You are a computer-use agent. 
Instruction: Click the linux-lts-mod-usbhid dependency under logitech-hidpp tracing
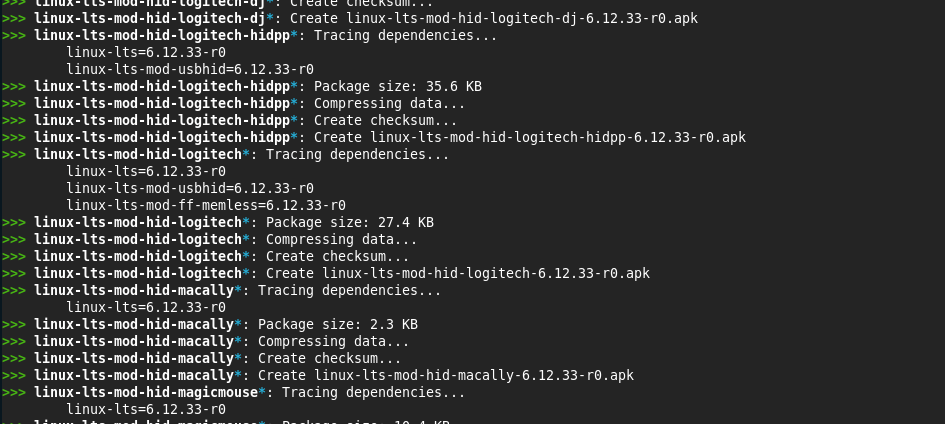point(190,69)
